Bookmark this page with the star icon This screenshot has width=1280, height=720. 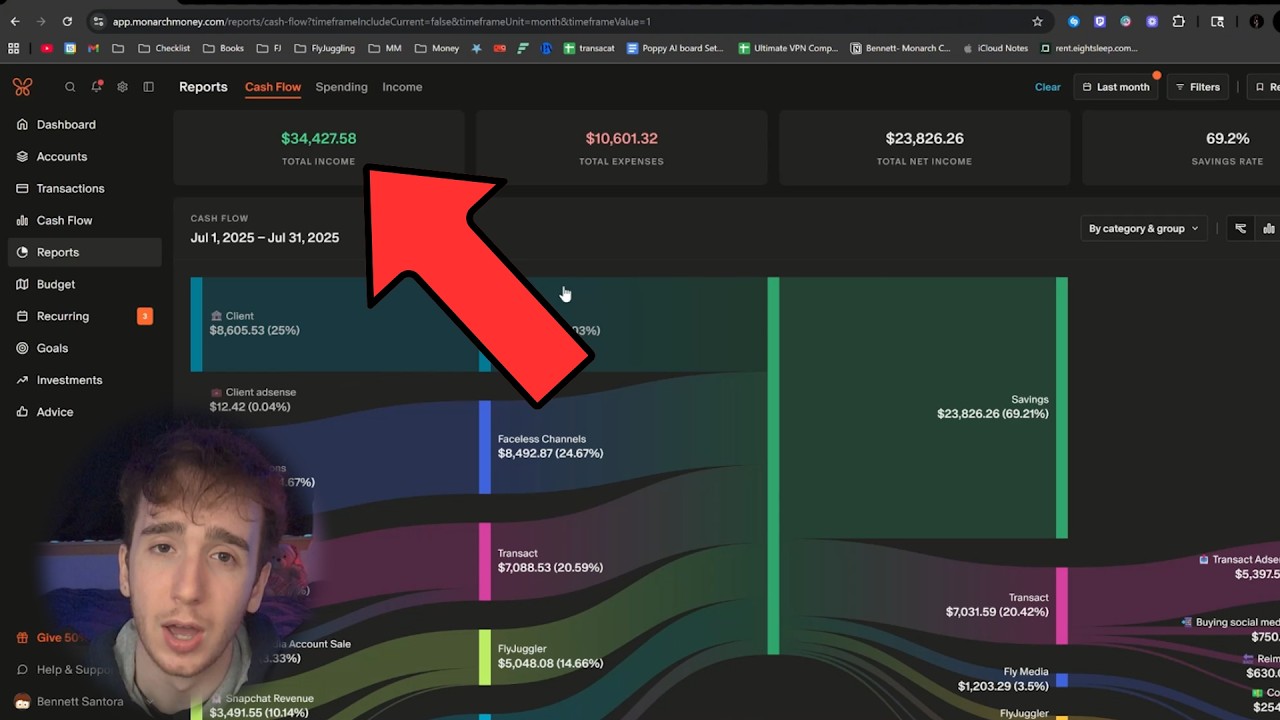[x=1037, y=21]
